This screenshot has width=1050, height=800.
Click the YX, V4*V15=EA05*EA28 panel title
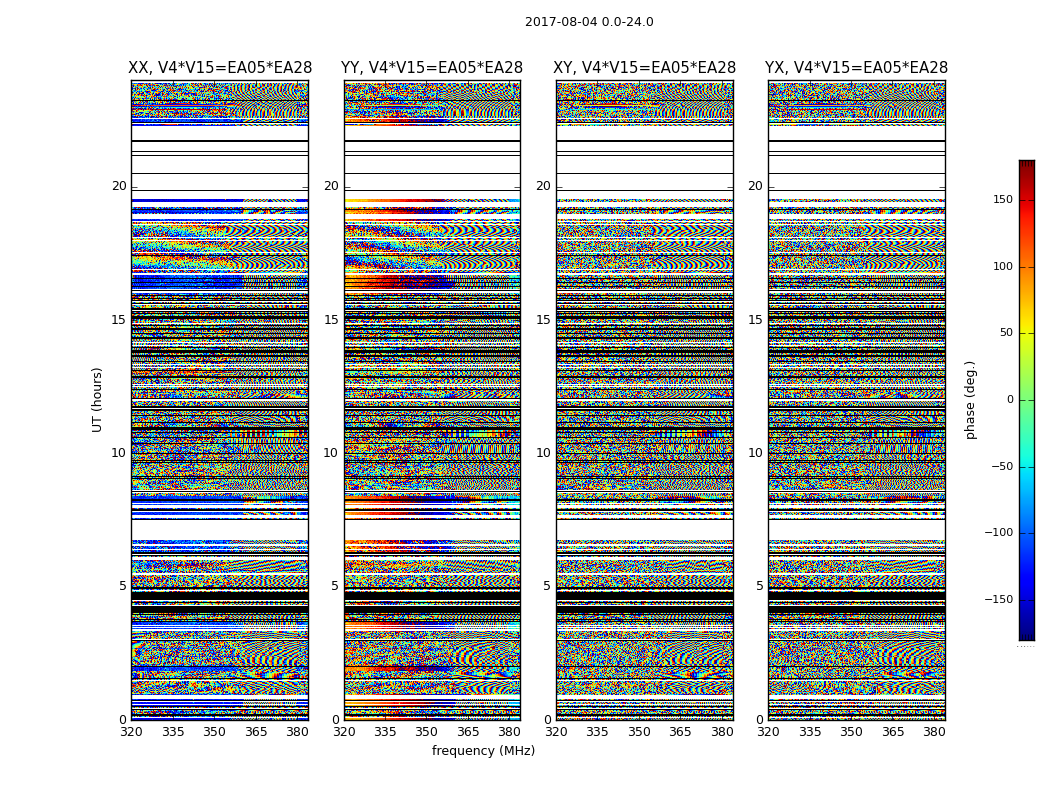856,68
